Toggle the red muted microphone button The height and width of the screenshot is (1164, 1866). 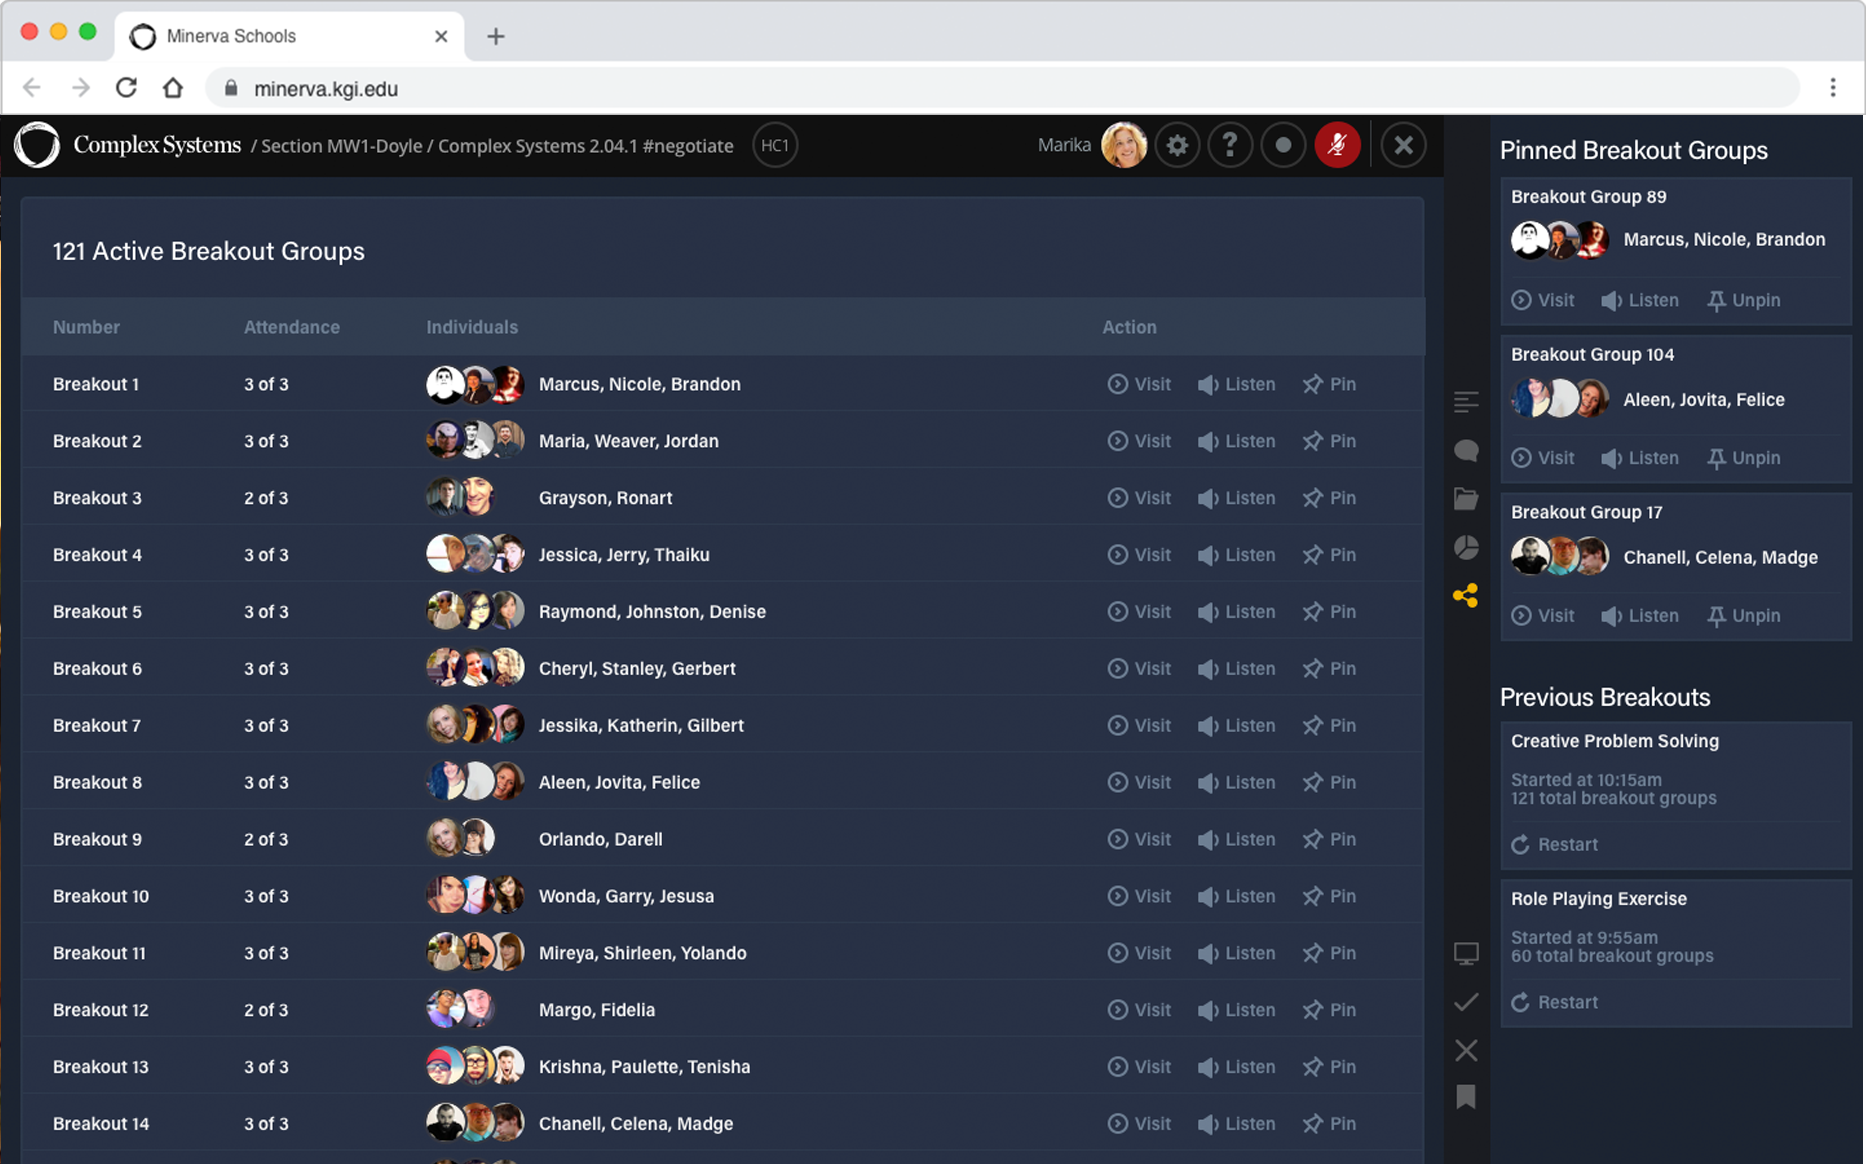tap(1337, 146)
